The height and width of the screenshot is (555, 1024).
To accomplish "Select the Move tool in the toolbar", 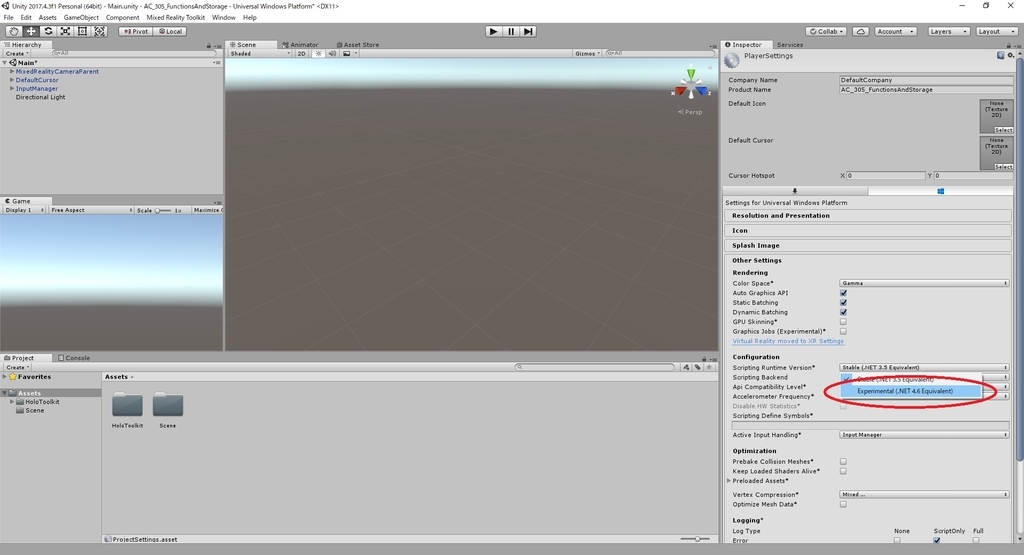I will [x=31, y=31].
